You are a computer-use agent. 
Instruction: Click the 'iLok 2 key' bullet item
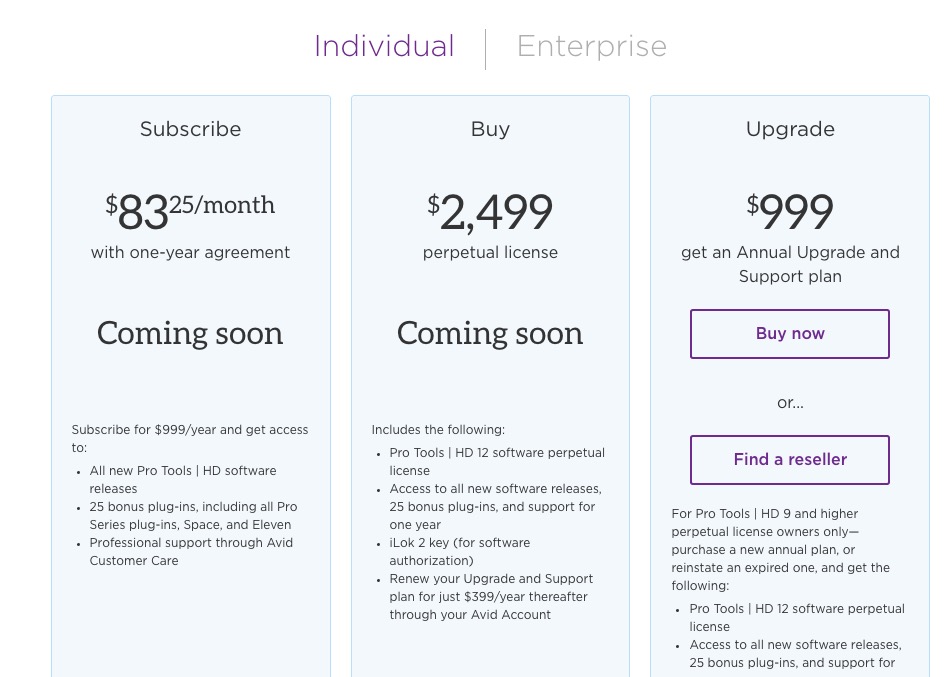pos(460,551)
